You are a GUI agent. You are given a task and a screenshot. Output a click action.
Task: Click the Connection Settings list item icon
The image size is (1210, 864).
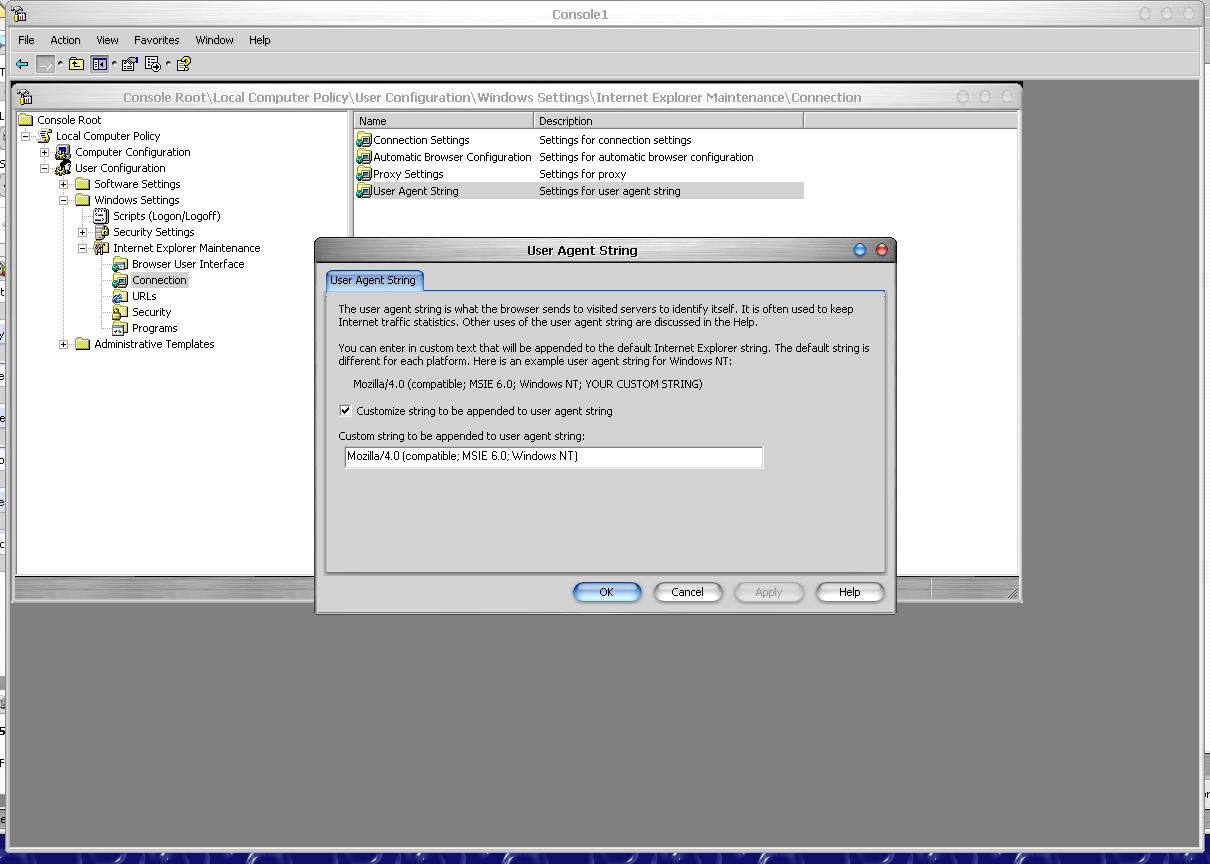coord(364,140)
